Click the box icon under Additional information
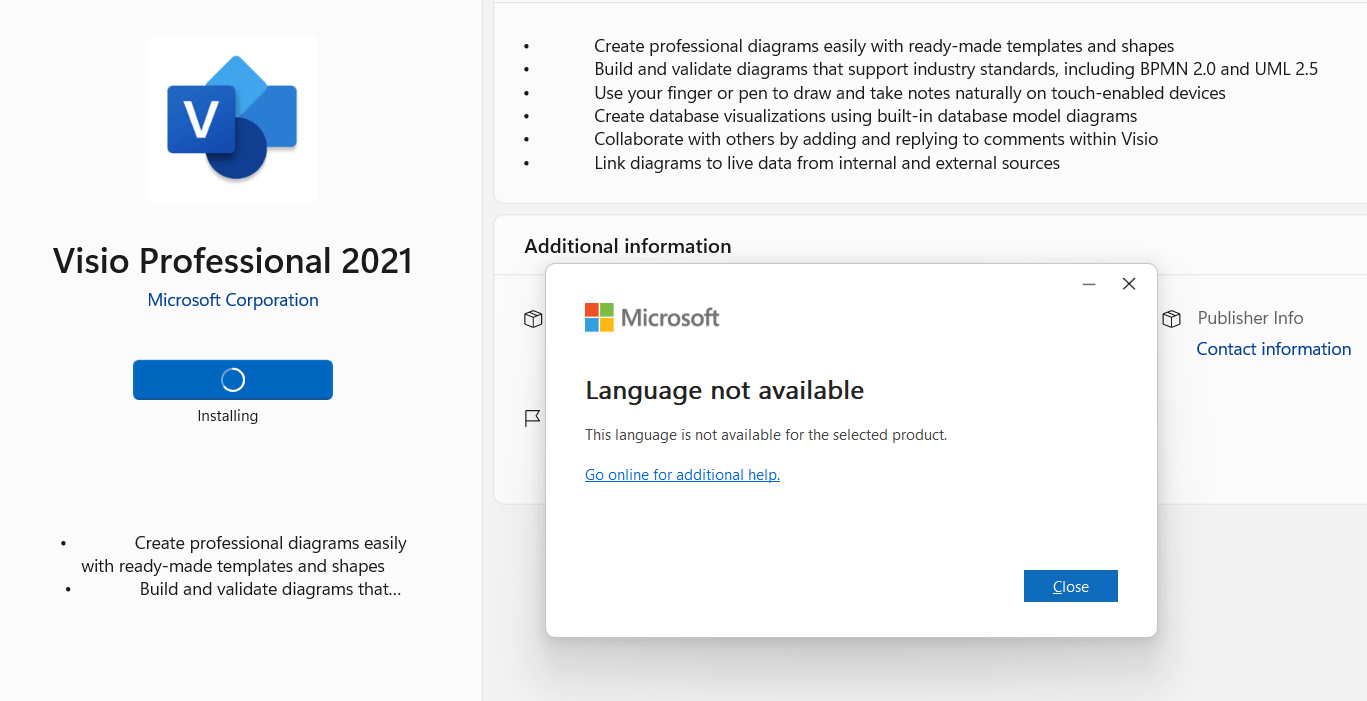1367x701 pixels. 533,319
